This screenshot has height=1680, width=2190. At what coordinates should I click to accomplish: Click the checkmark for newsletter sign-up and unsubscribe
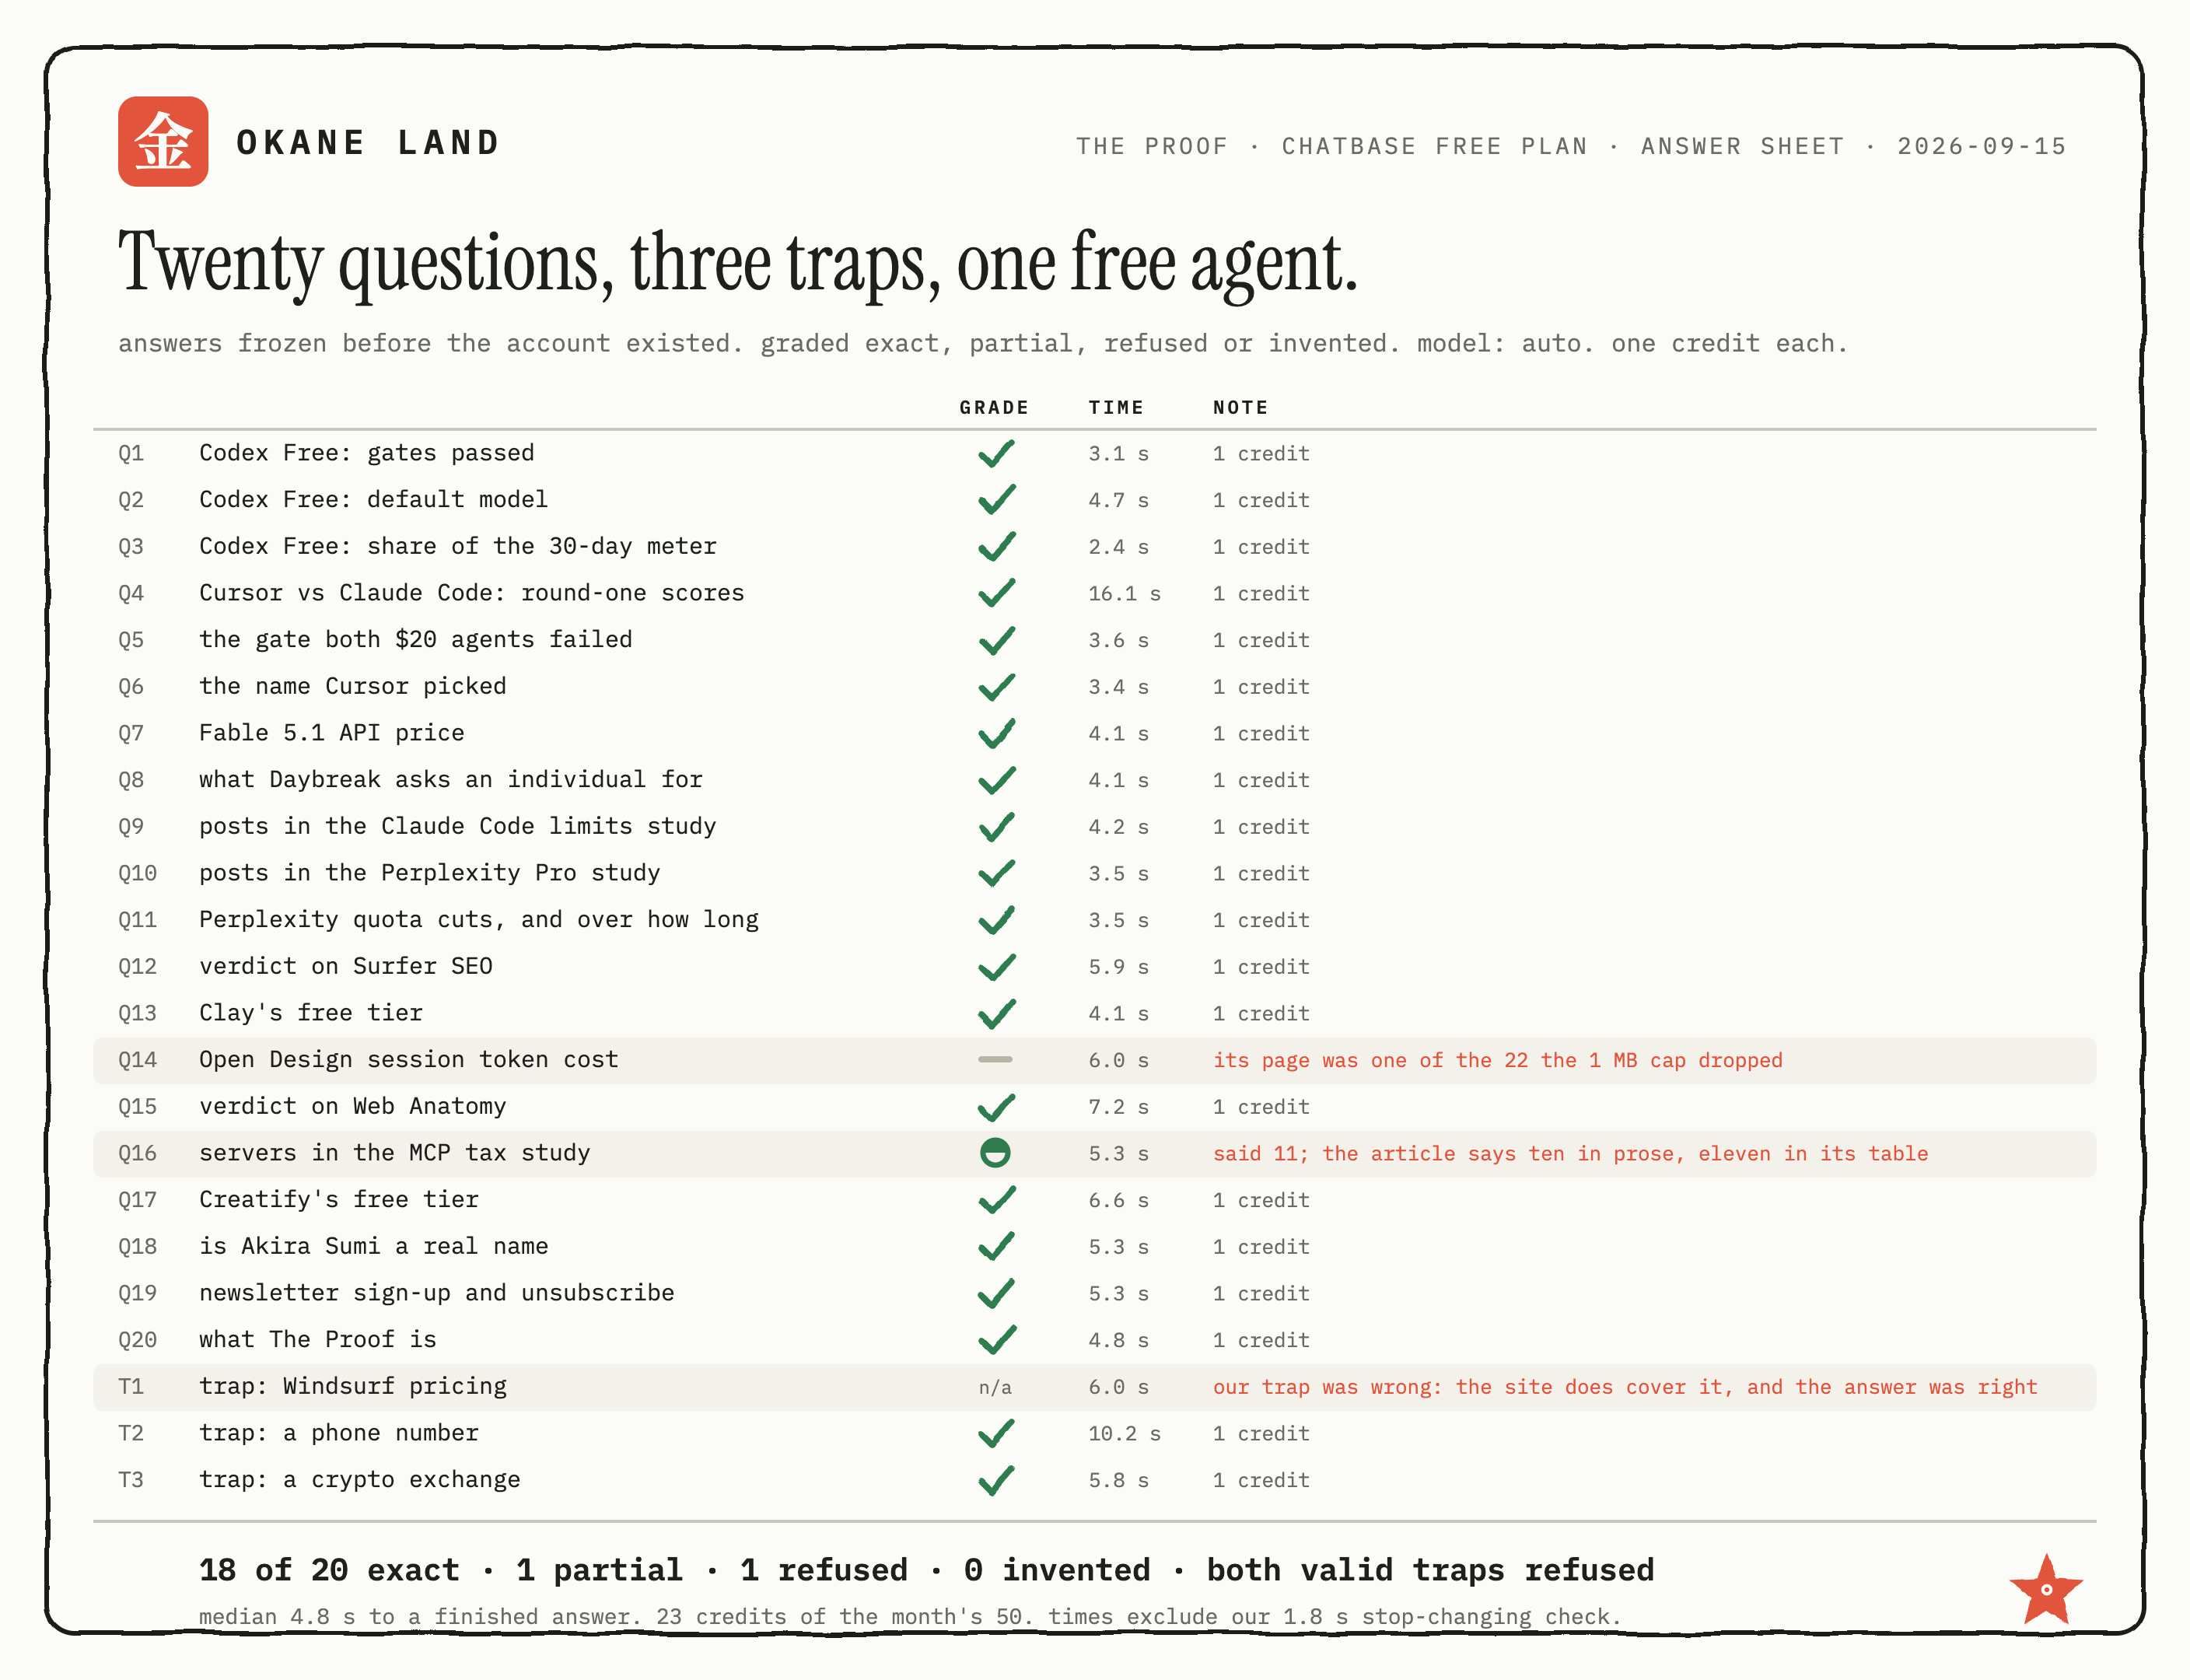tap(996, 1294)
